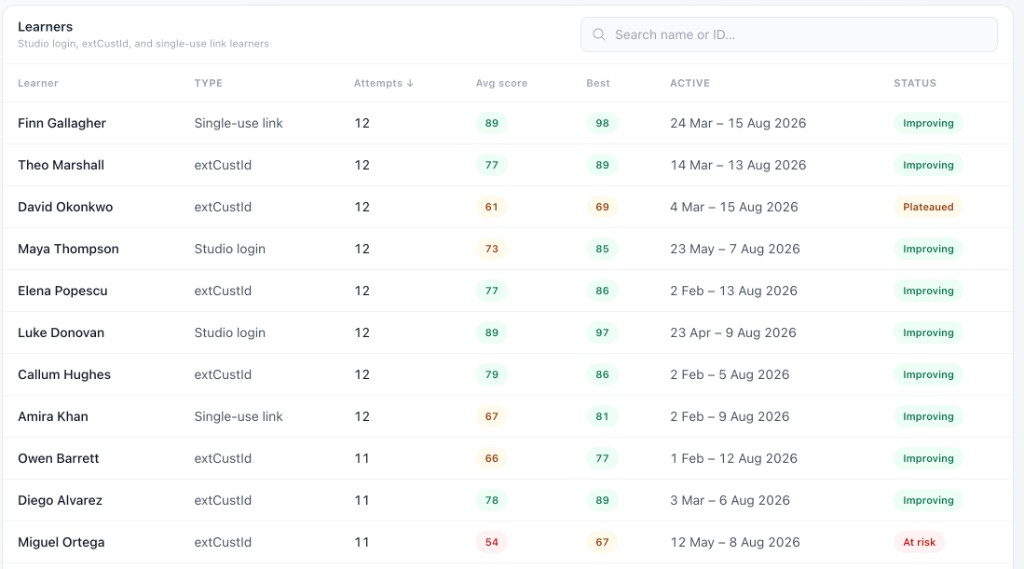Click the Attempts sort arrow icon

(410, 83)
